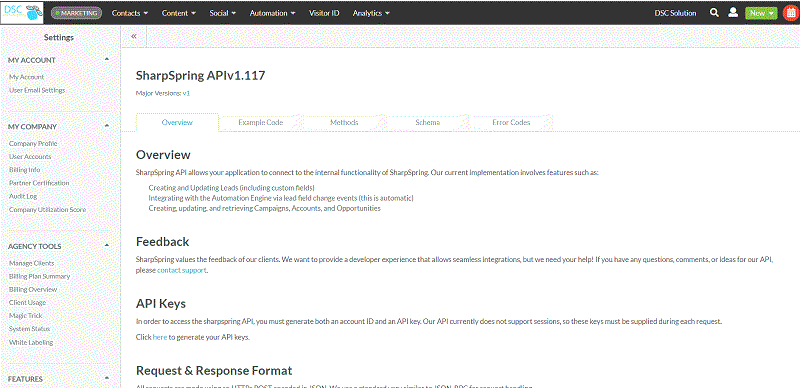Viewport: 800px width, 388px height.
Task: Open Client Usage page
Action: [28, 303]
